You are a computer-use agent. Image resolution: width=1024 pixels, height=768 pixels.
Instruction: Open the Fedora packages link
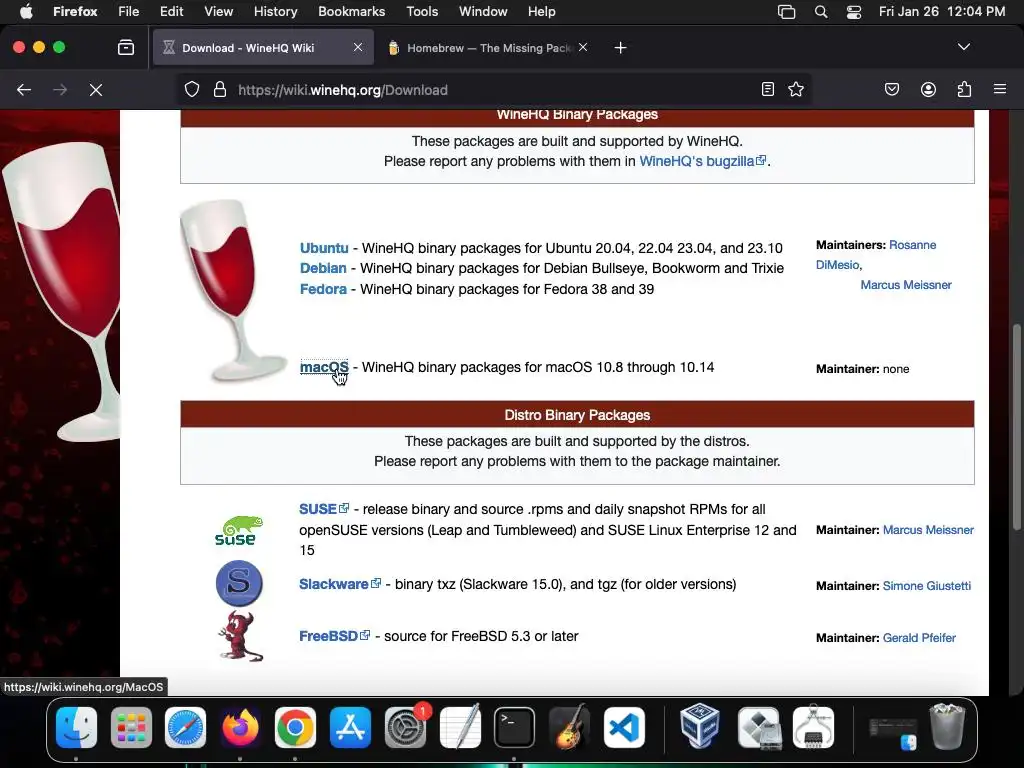coord(323,289)
